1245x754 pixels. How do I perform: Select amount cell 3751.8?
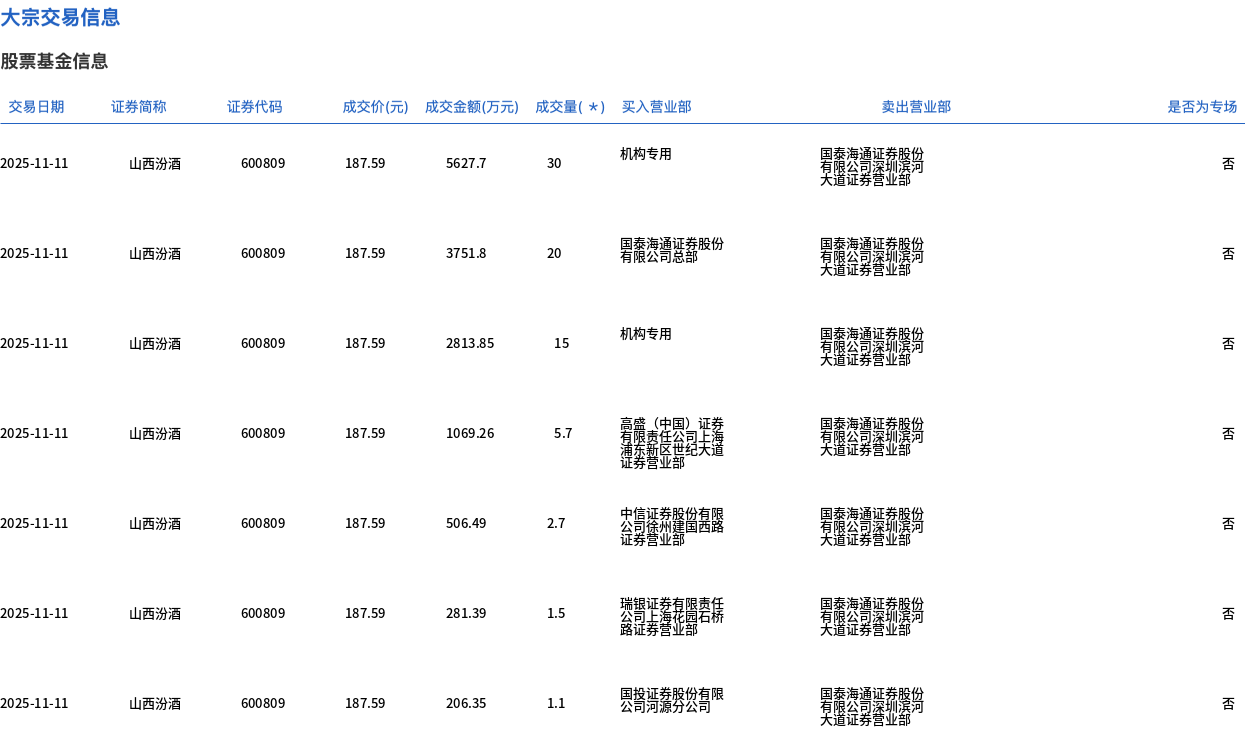[x=466, y=253]
